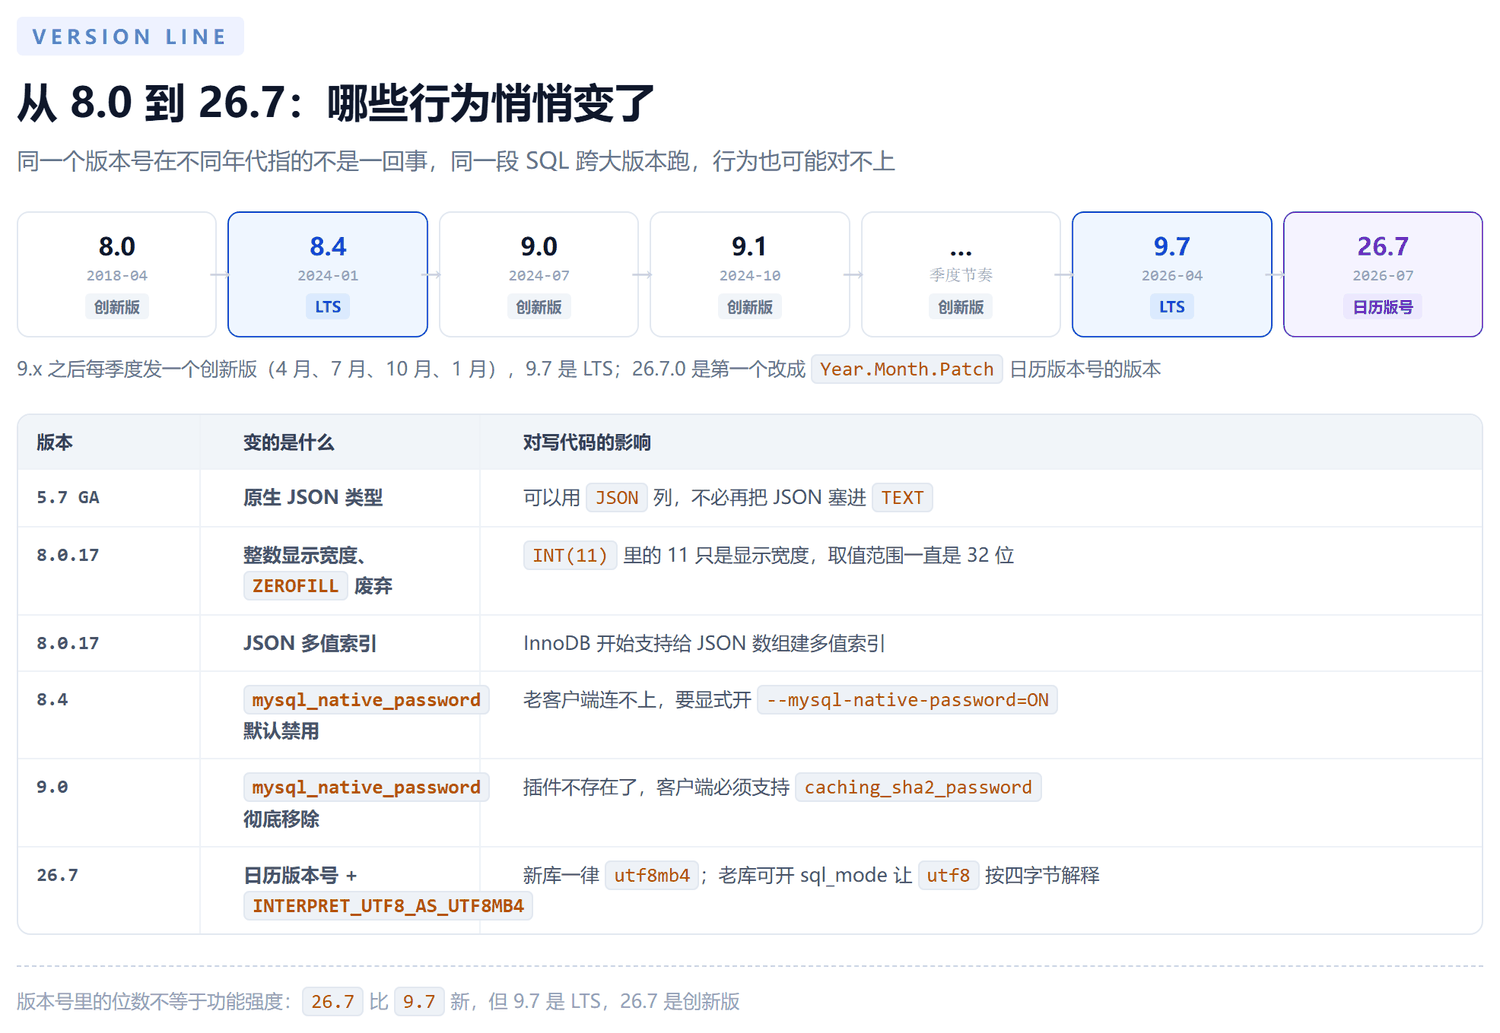This screenshot has height=1033, width=1500.
Task: Click the 日历版号 badge on the 26.7 card
Action: pos(1383,307)
